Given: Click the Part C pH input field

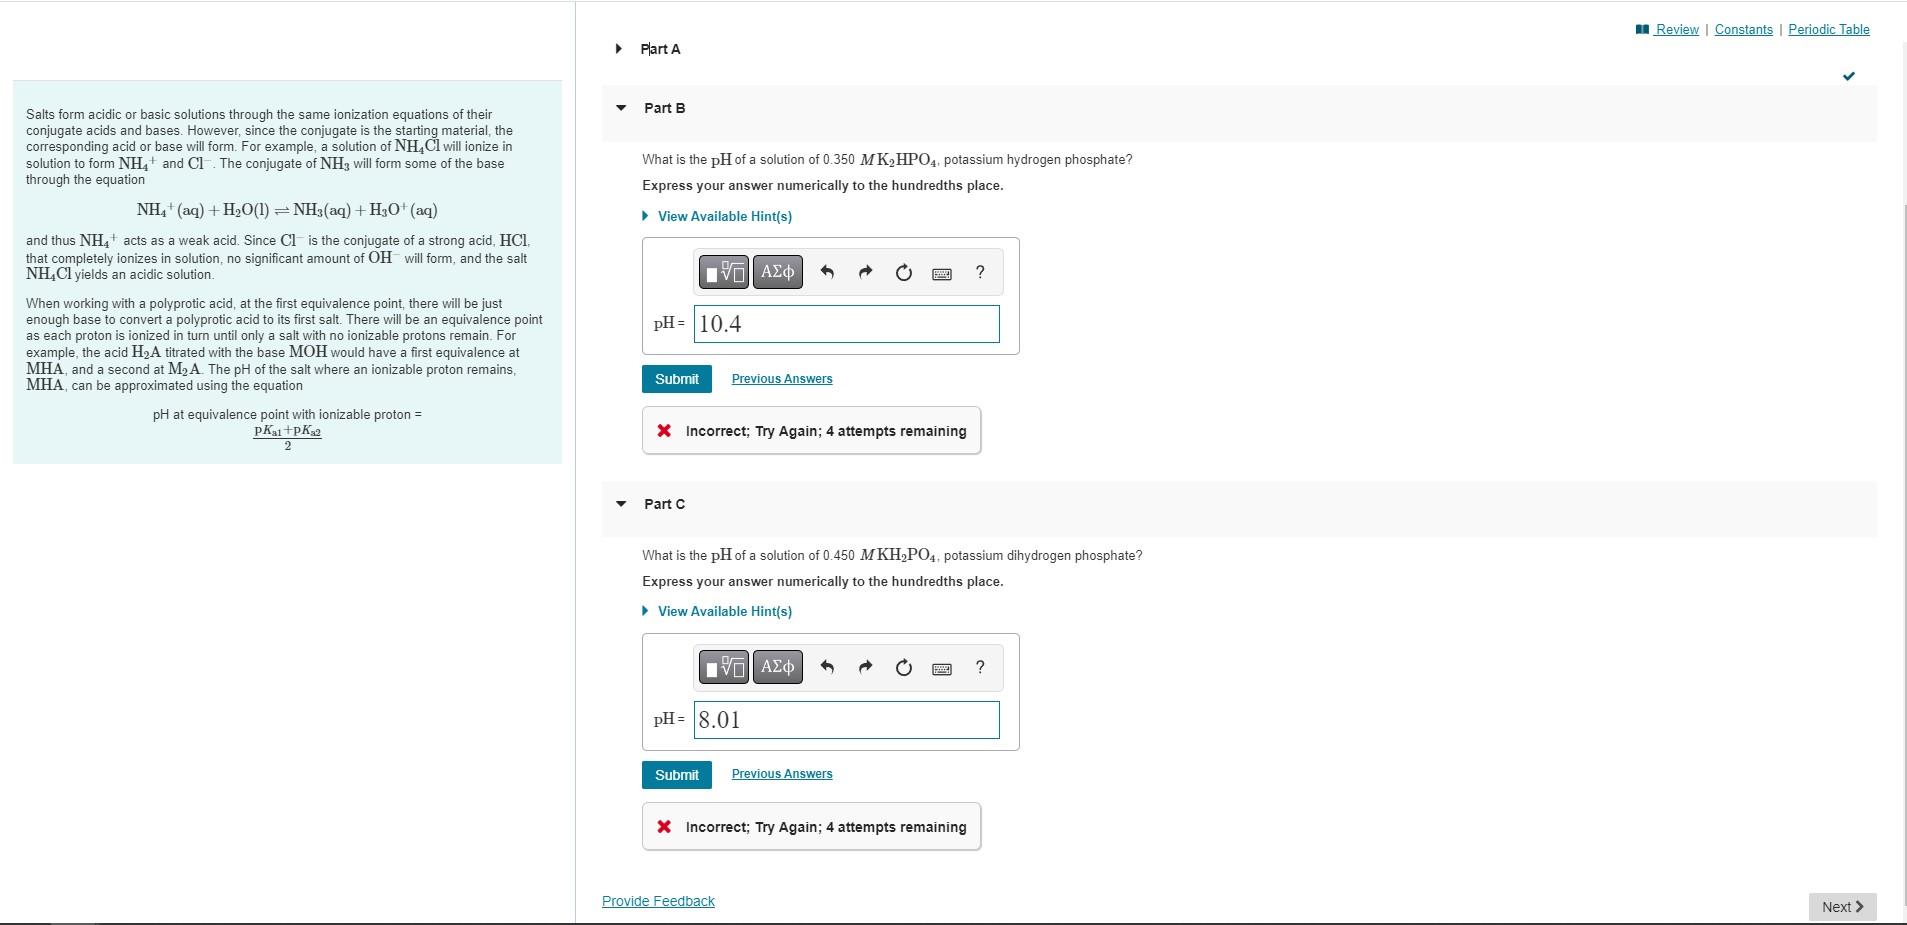Looking at the screenshot, I should pyautogui.click(x=847, y=720).
